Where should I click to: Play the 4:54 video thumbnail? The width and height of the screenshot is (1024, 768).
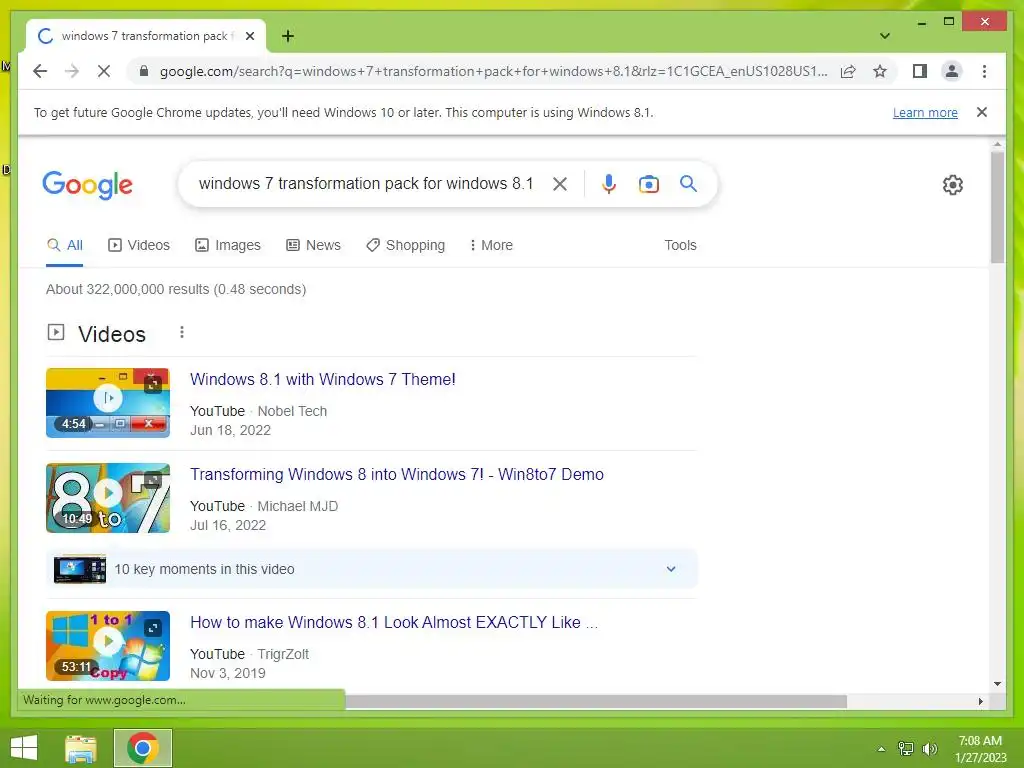108,403
